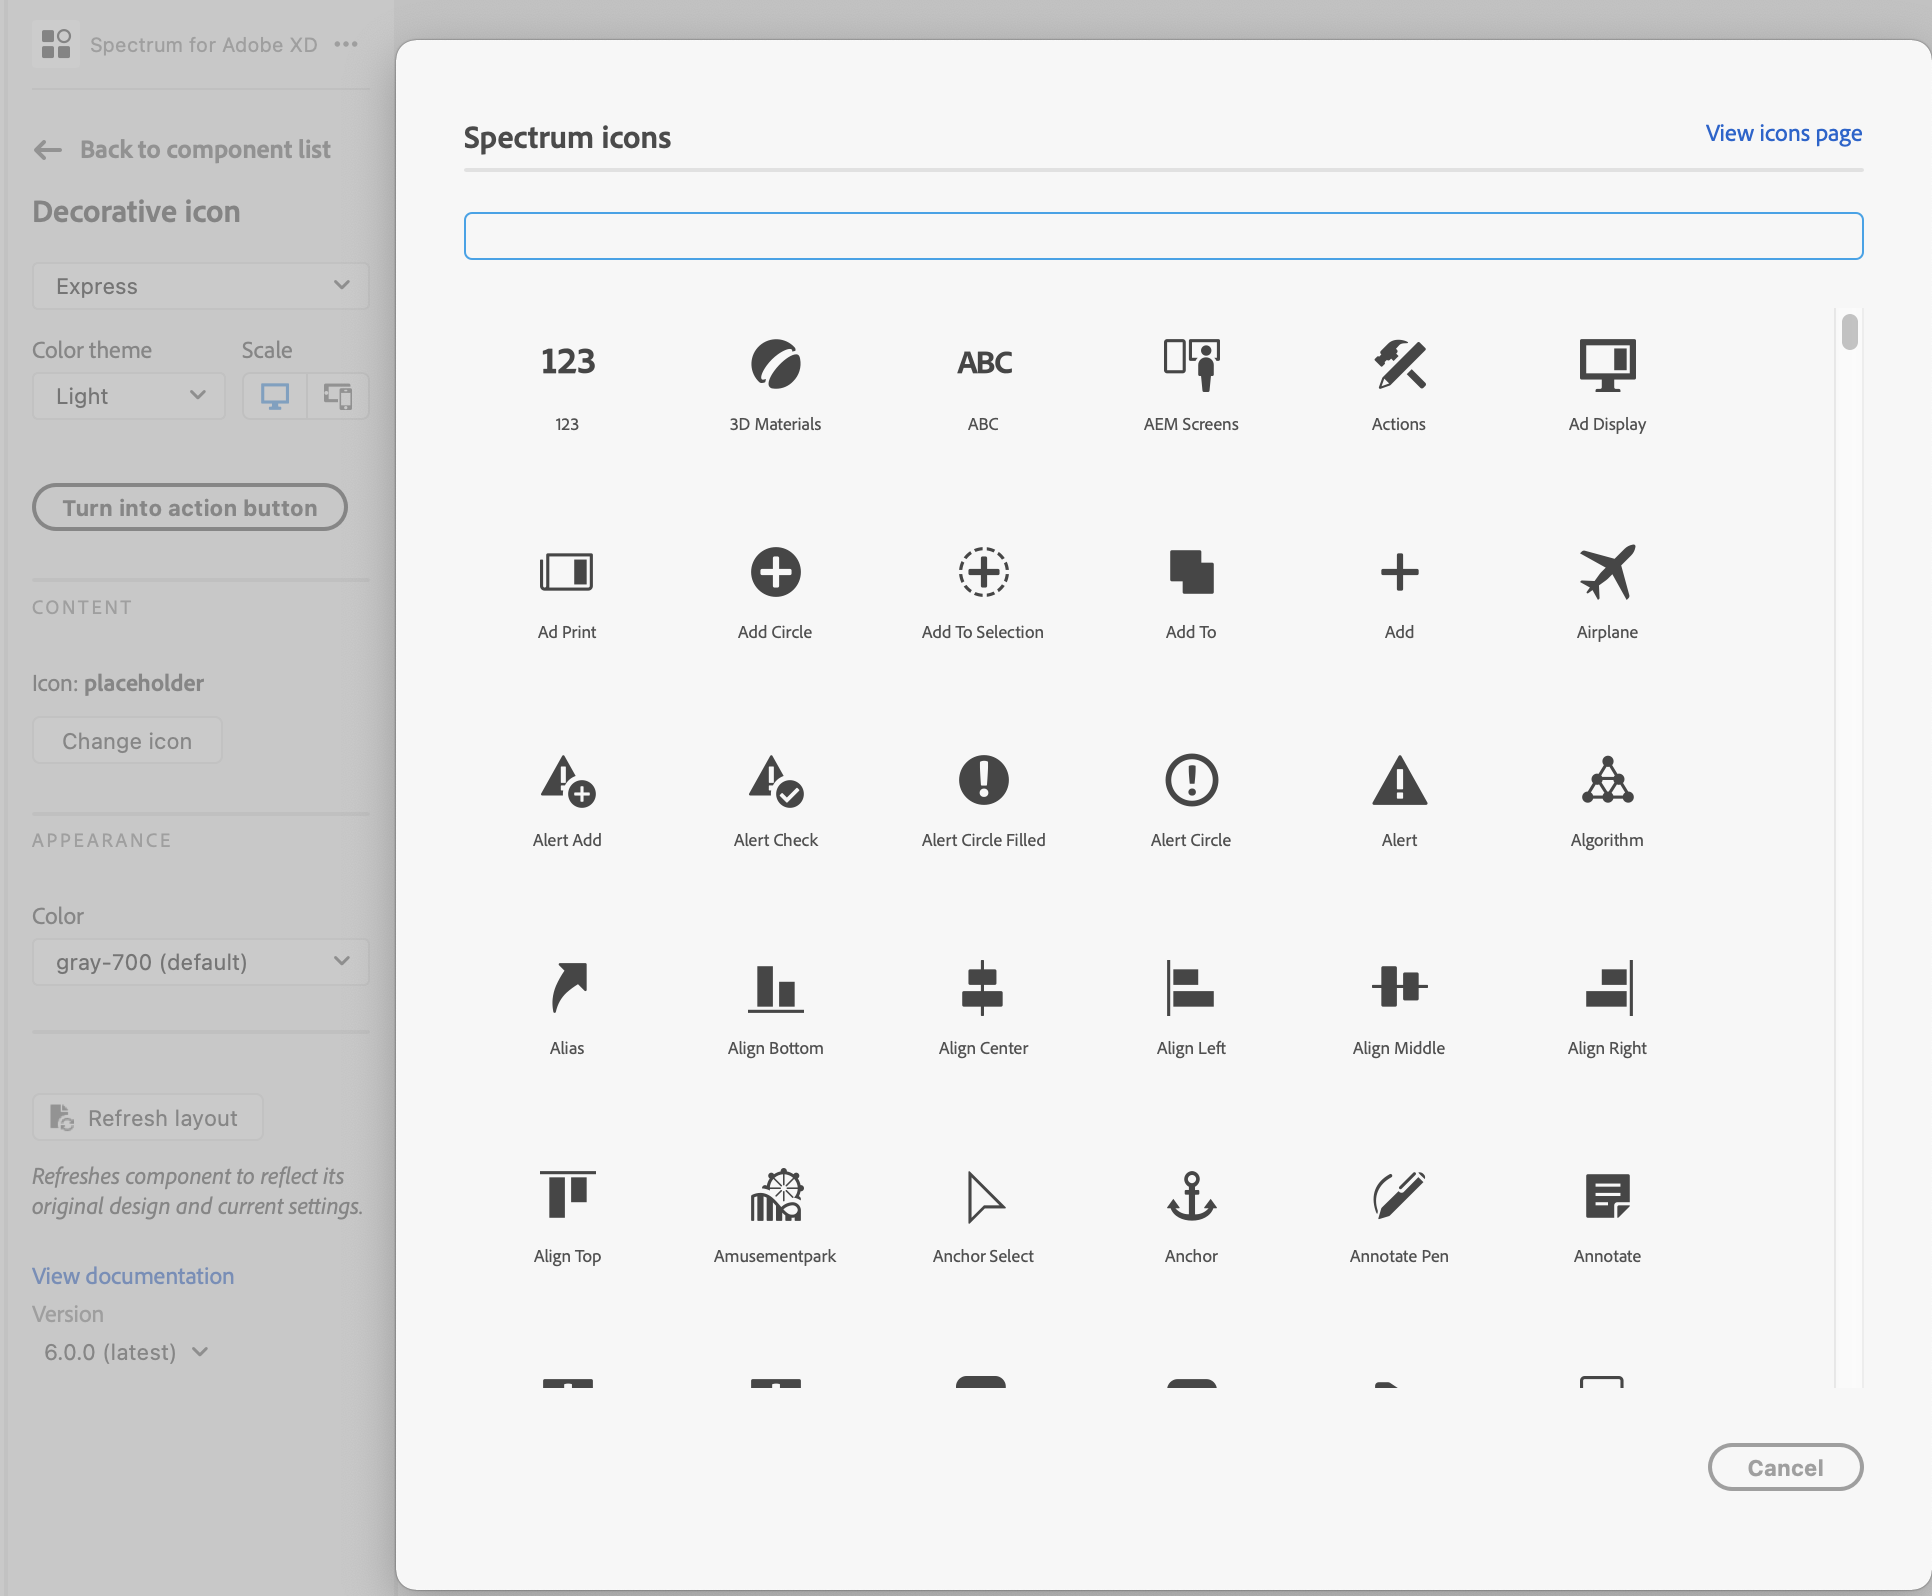The image size is (1932, 1596).
Task: Open the View icons page link
Action: 1783,133
